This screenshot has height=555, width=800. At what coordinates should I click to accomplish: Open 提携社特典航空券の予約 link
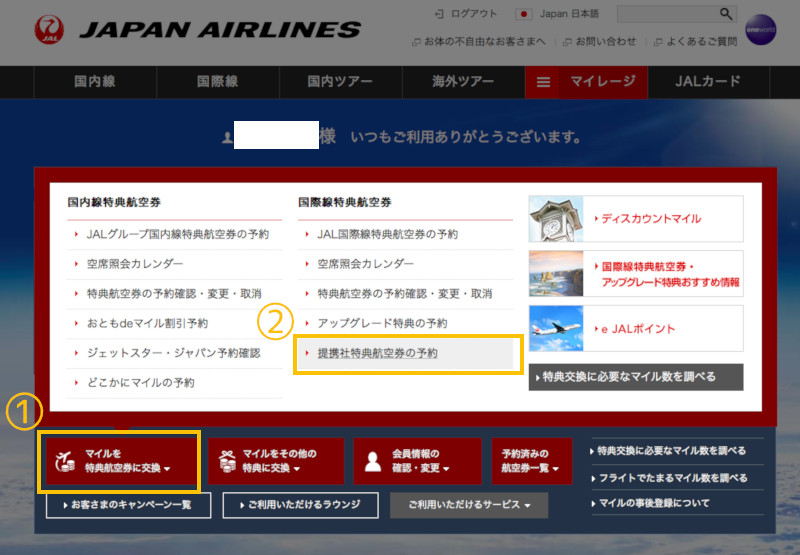pyautogui.click(x=378, y=353)
